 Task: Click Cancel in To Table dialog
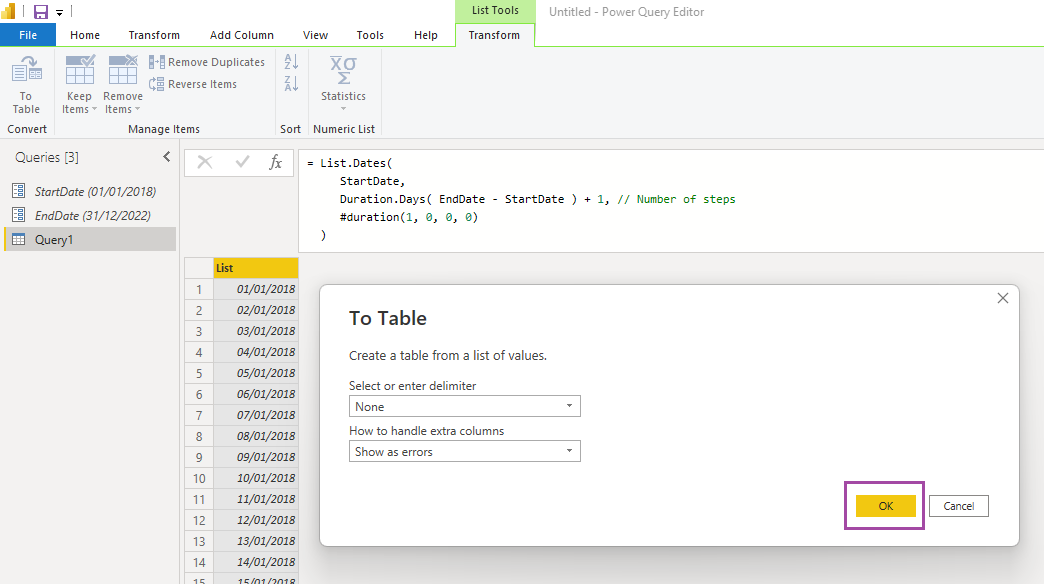pyautogui.click(x=959, y=506)
